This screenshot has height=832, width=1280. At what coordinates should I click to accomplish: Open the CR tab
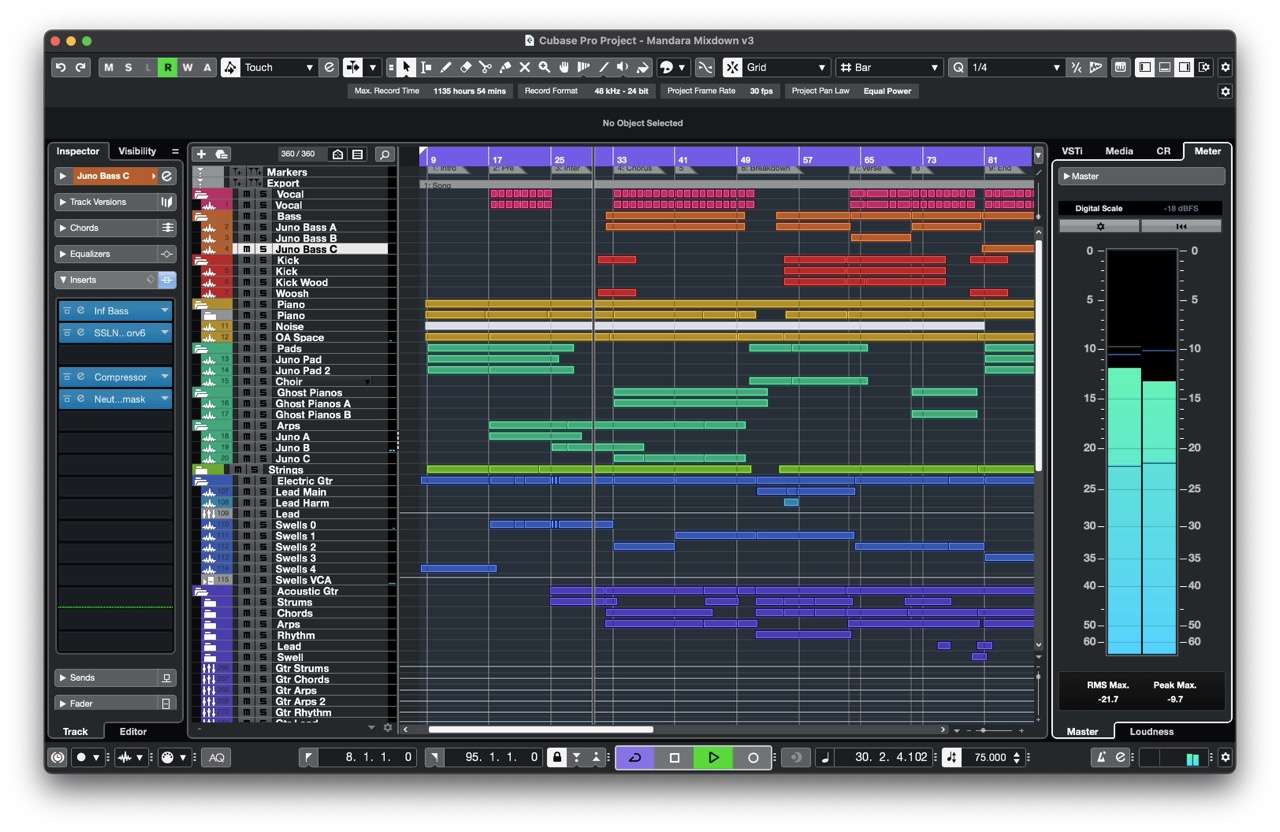[1163, 151]
